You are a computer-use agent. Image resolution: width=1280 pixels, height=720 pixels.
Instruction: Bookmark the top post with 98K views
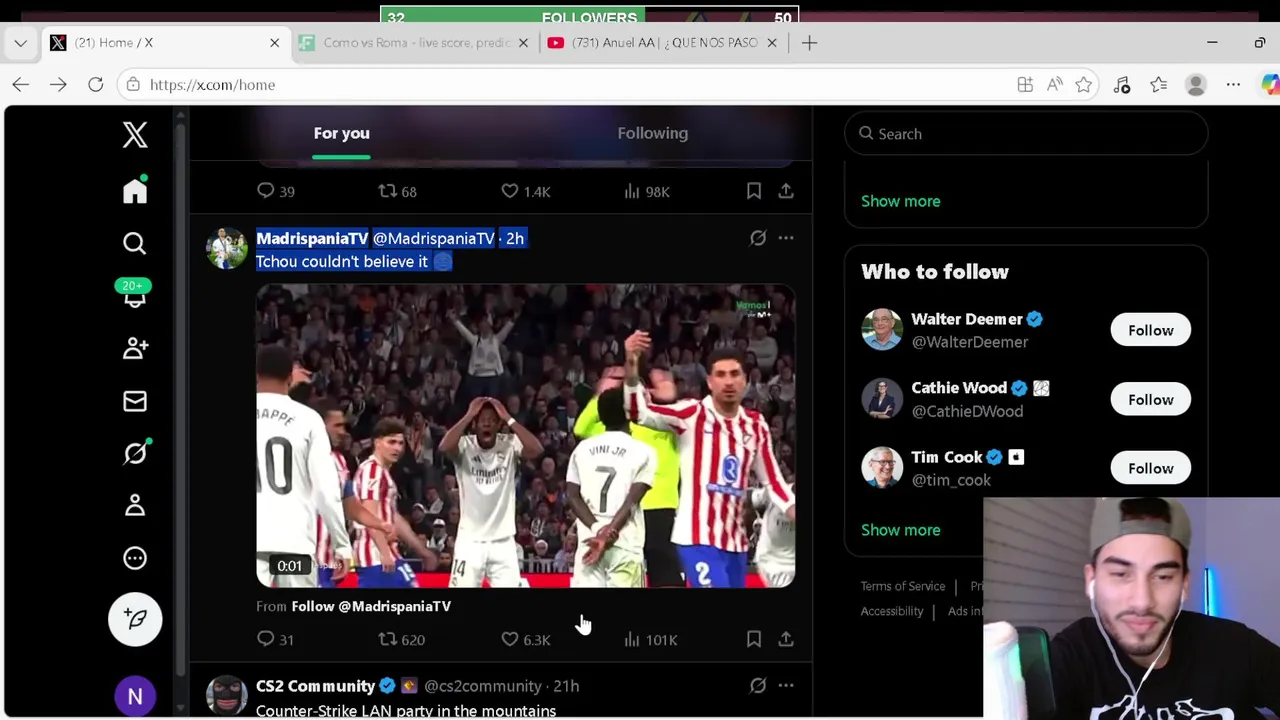coord(754,191)
